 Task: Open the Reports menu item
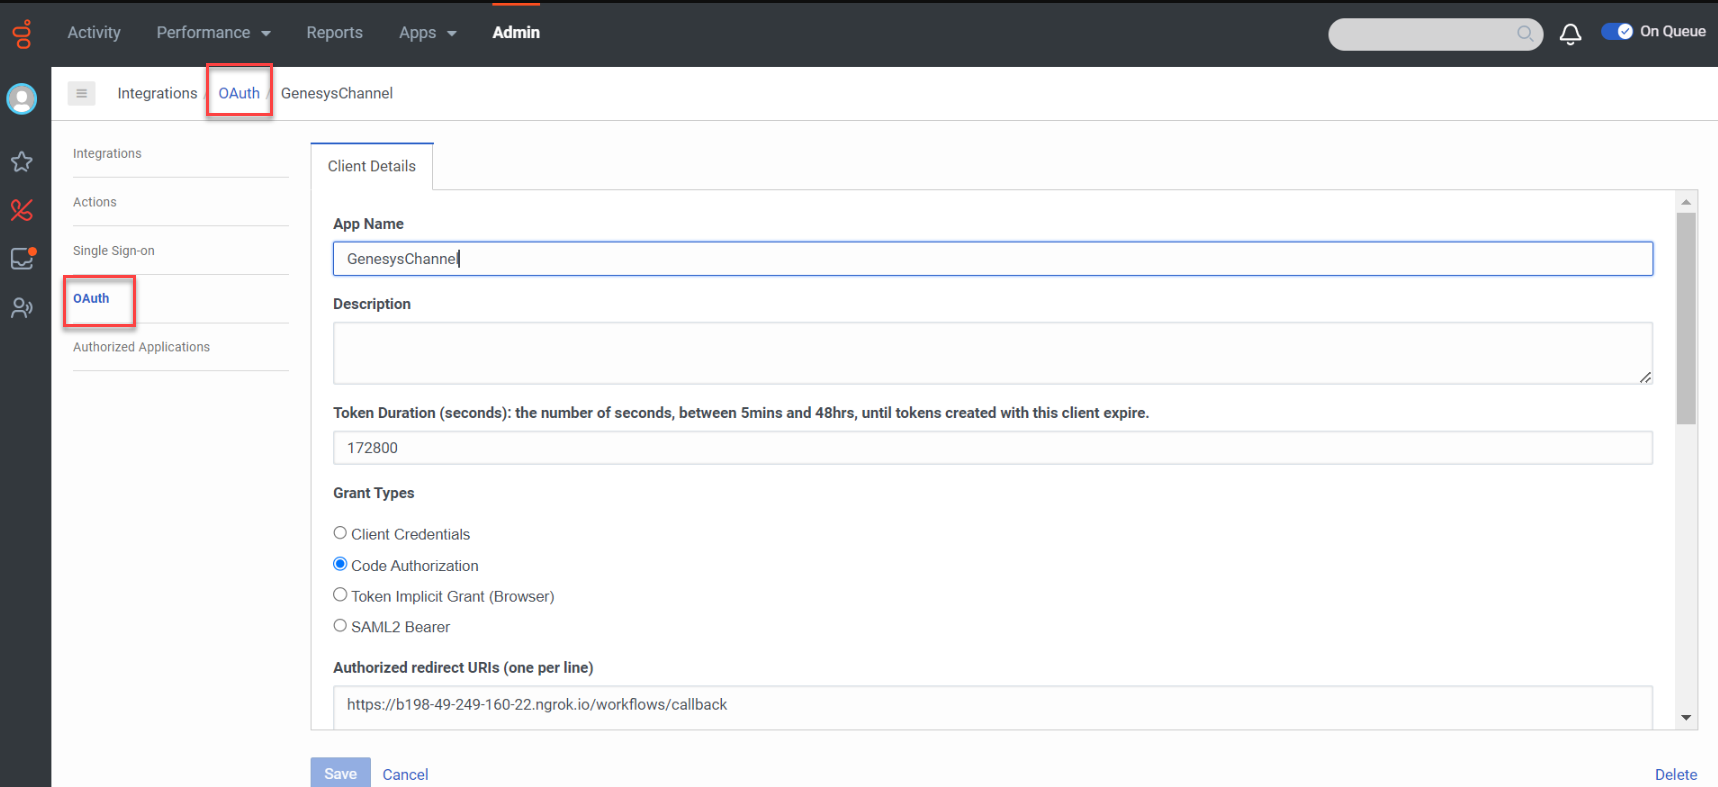(x=334, y=33)
